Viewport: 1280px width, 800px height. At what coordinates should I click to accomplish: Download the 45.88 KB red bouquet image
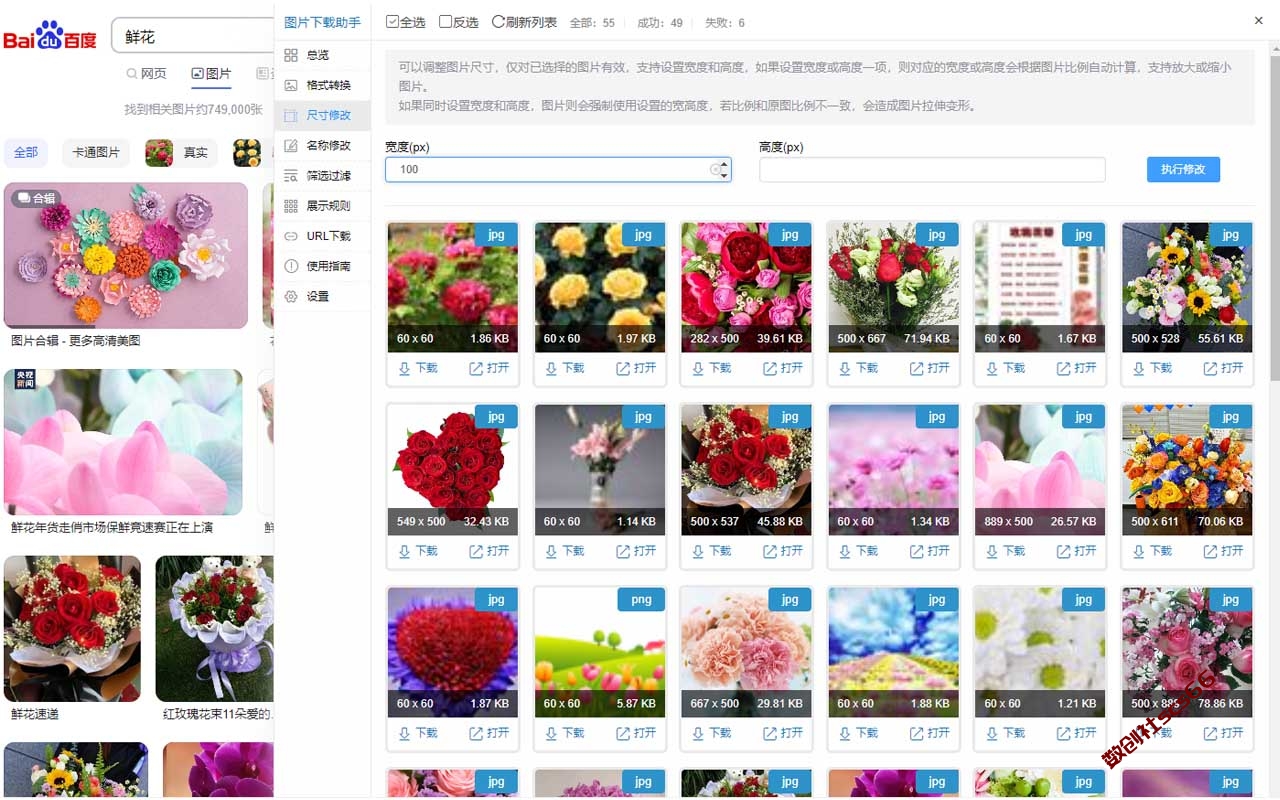pyautogui.click(x=712, y=551)
